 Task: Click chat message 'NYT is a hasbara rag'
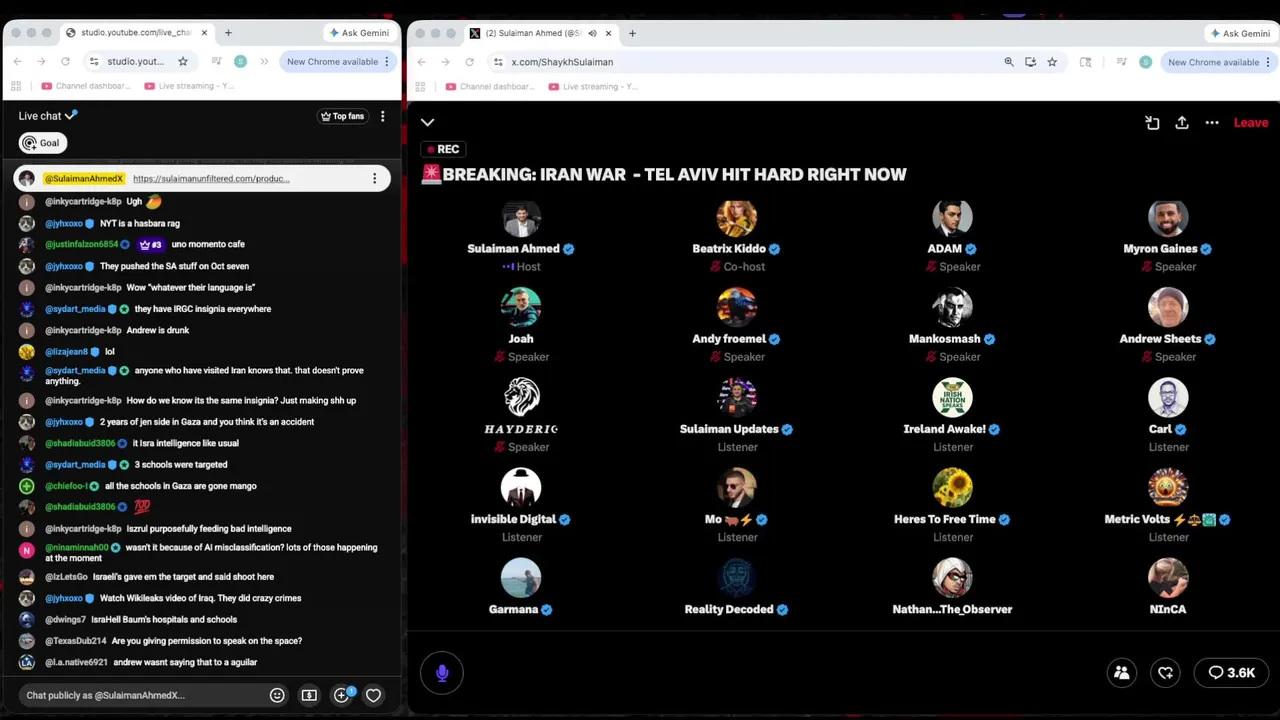[x=140, y=223]
